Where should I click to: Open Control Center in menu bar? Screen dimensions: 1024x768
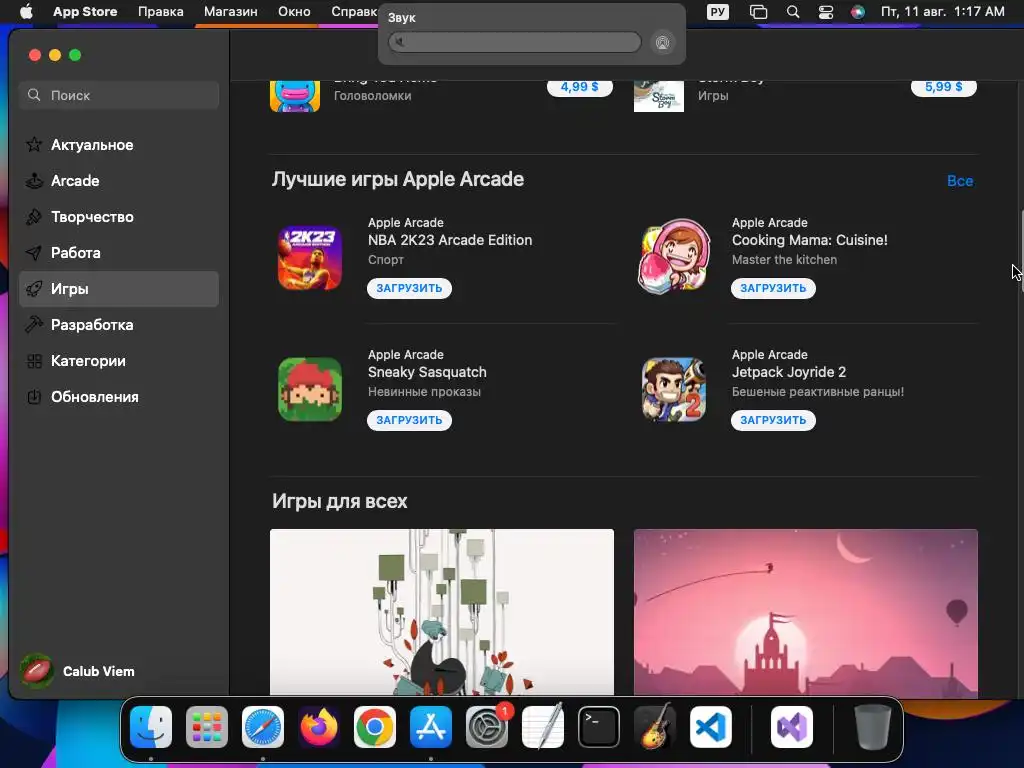point(825,12)
